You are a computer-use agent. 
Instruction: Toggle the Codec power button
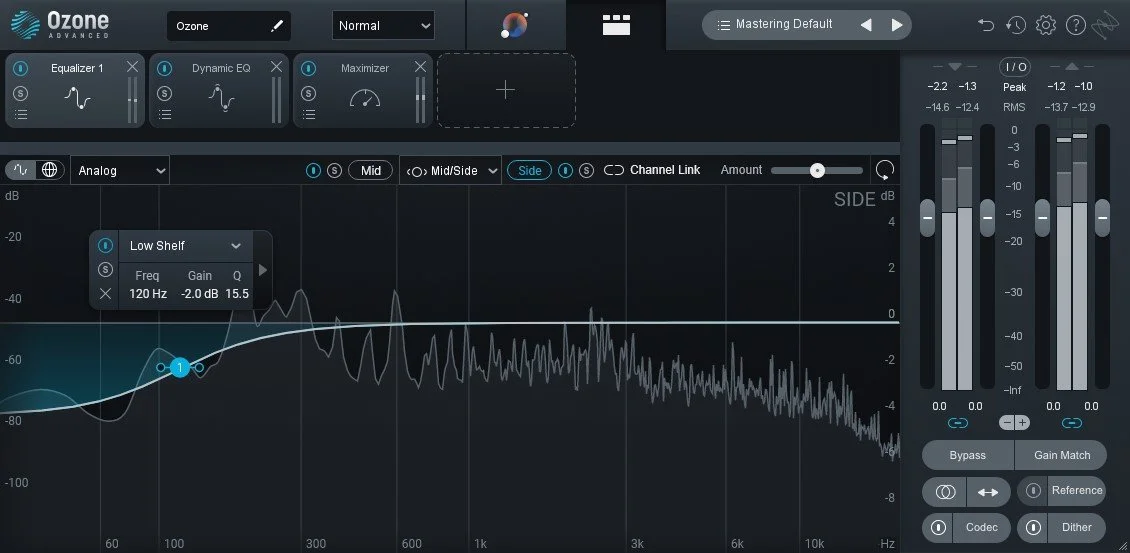pos(938,528)
